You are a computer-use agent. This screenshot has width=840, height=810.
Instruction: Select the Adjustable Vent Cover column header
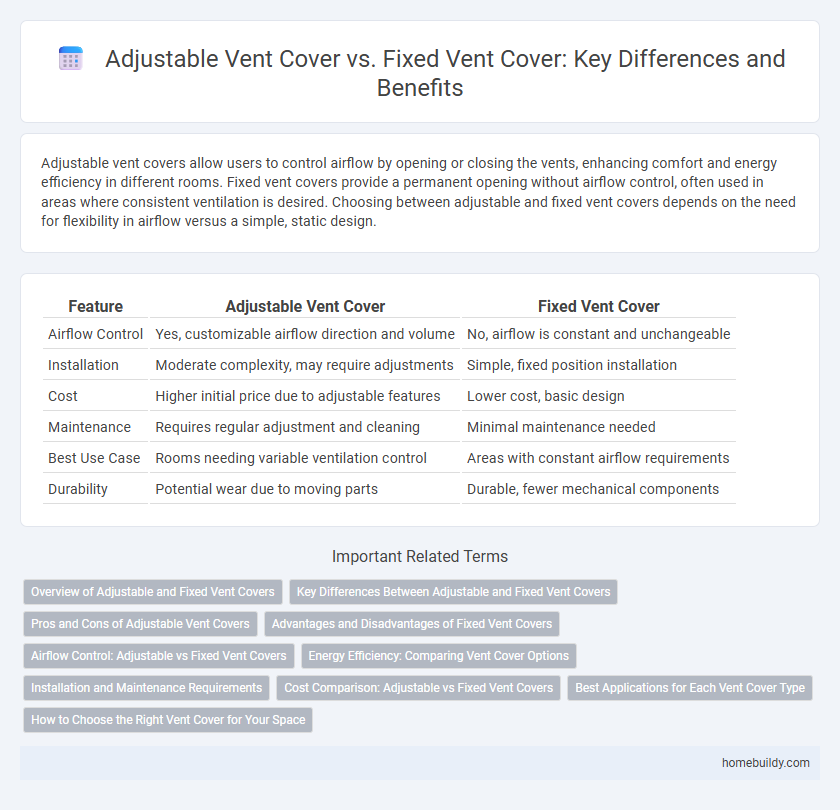point(305,307)
